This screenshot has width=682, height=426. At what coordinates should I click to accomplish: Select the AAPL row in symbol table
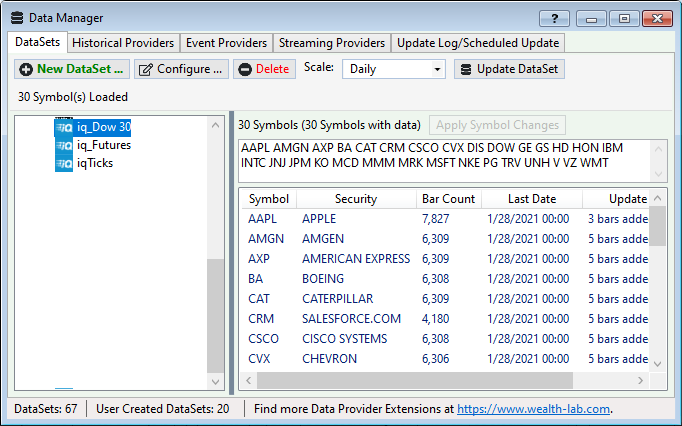tap(262, 218)
